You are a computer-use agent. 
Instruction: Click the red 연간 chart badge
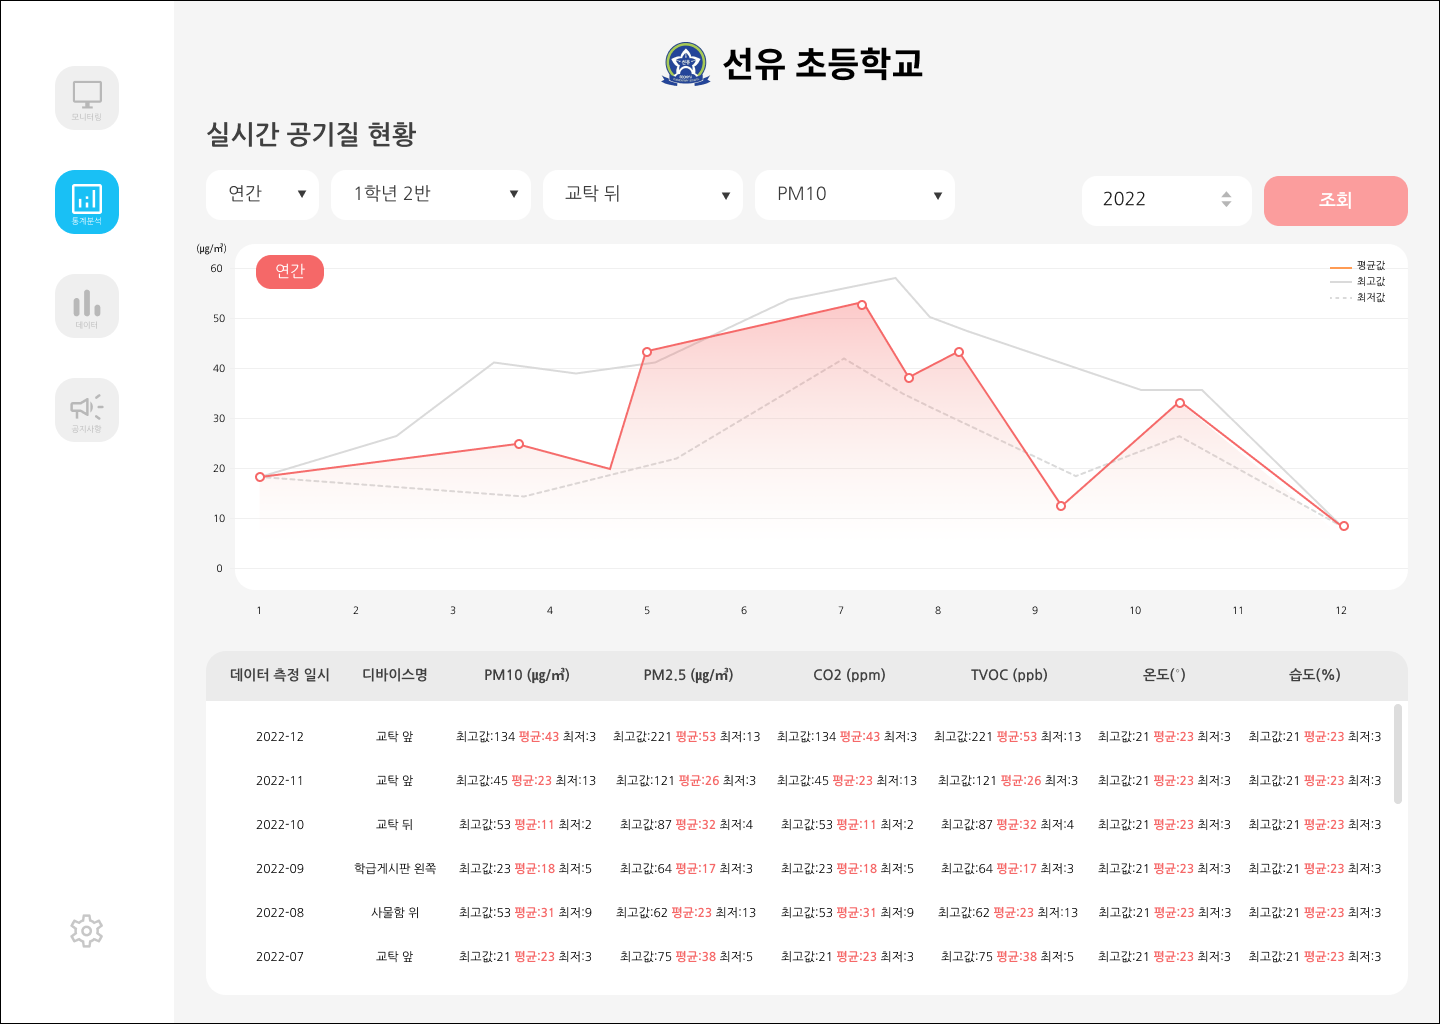(290, 272)
